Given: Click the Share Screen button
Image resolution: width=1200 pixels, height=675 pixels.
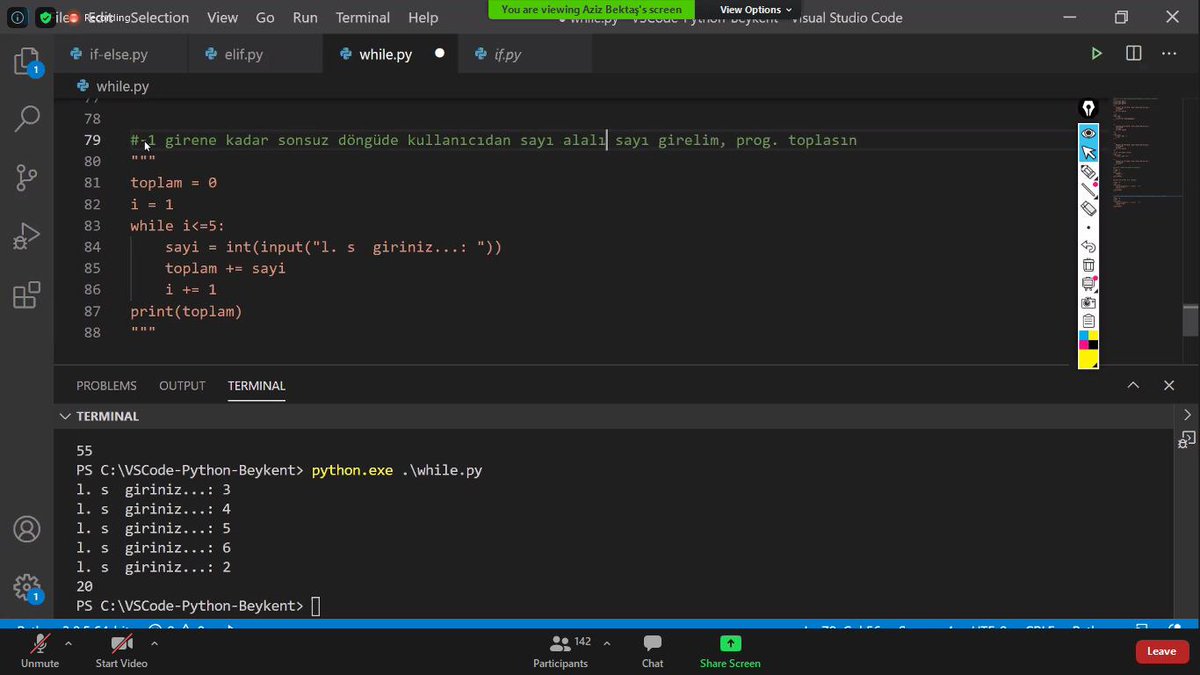Looking at the screenshot, I should point(730,650).
